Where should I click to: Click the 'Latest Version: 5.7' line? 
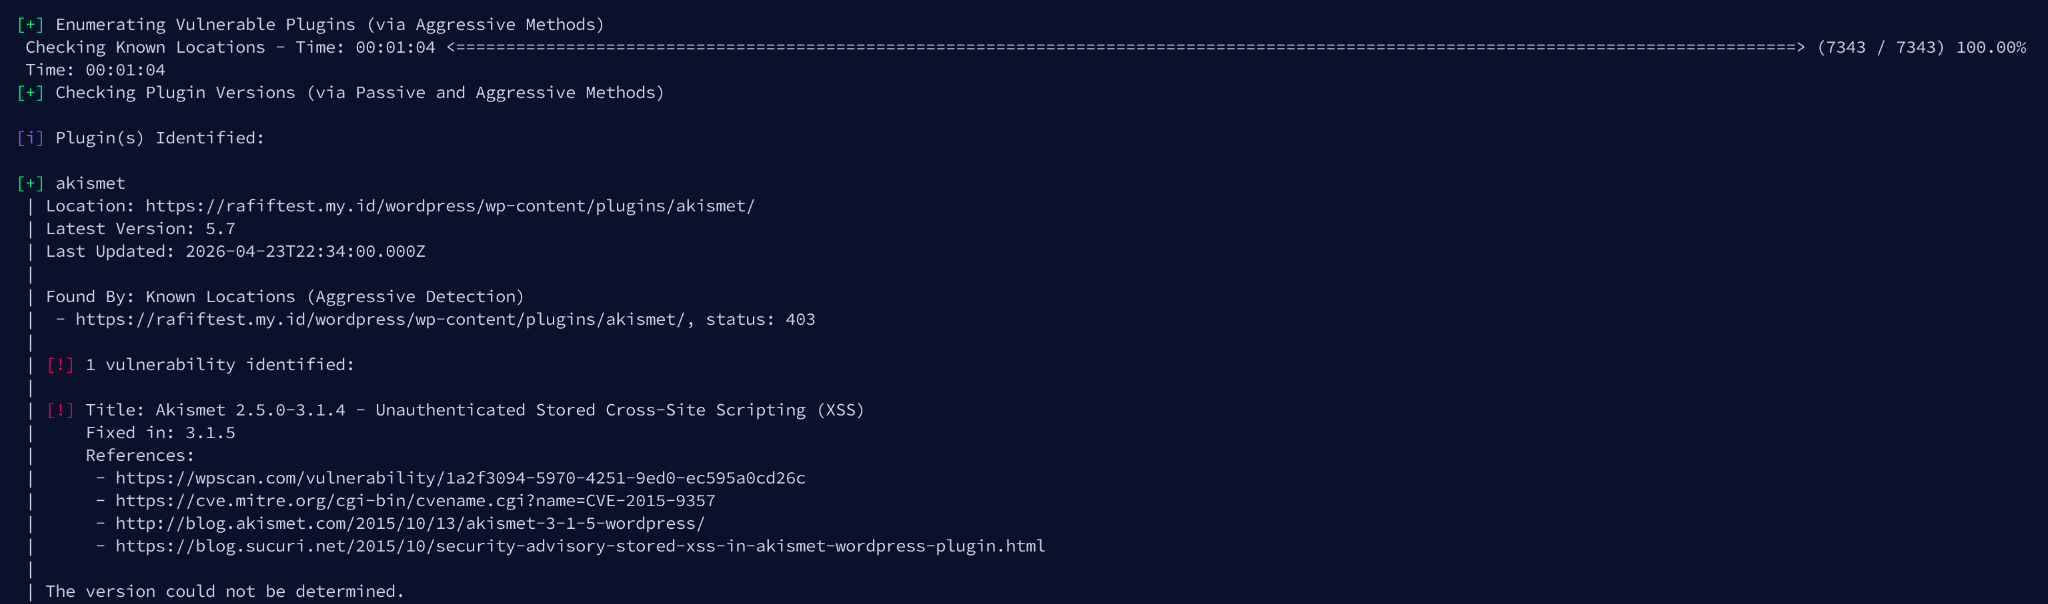(140, 228)
